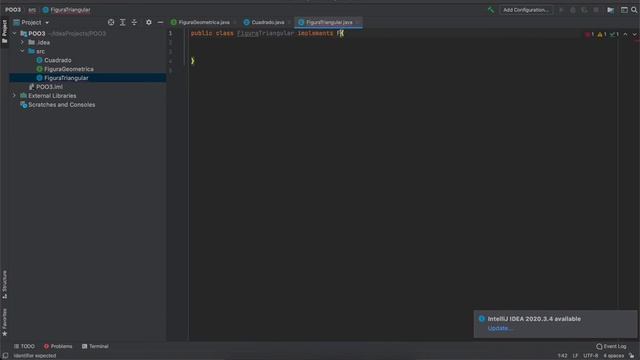
Task: Toggle the Event Log window
Action: [x=611, y=346]
